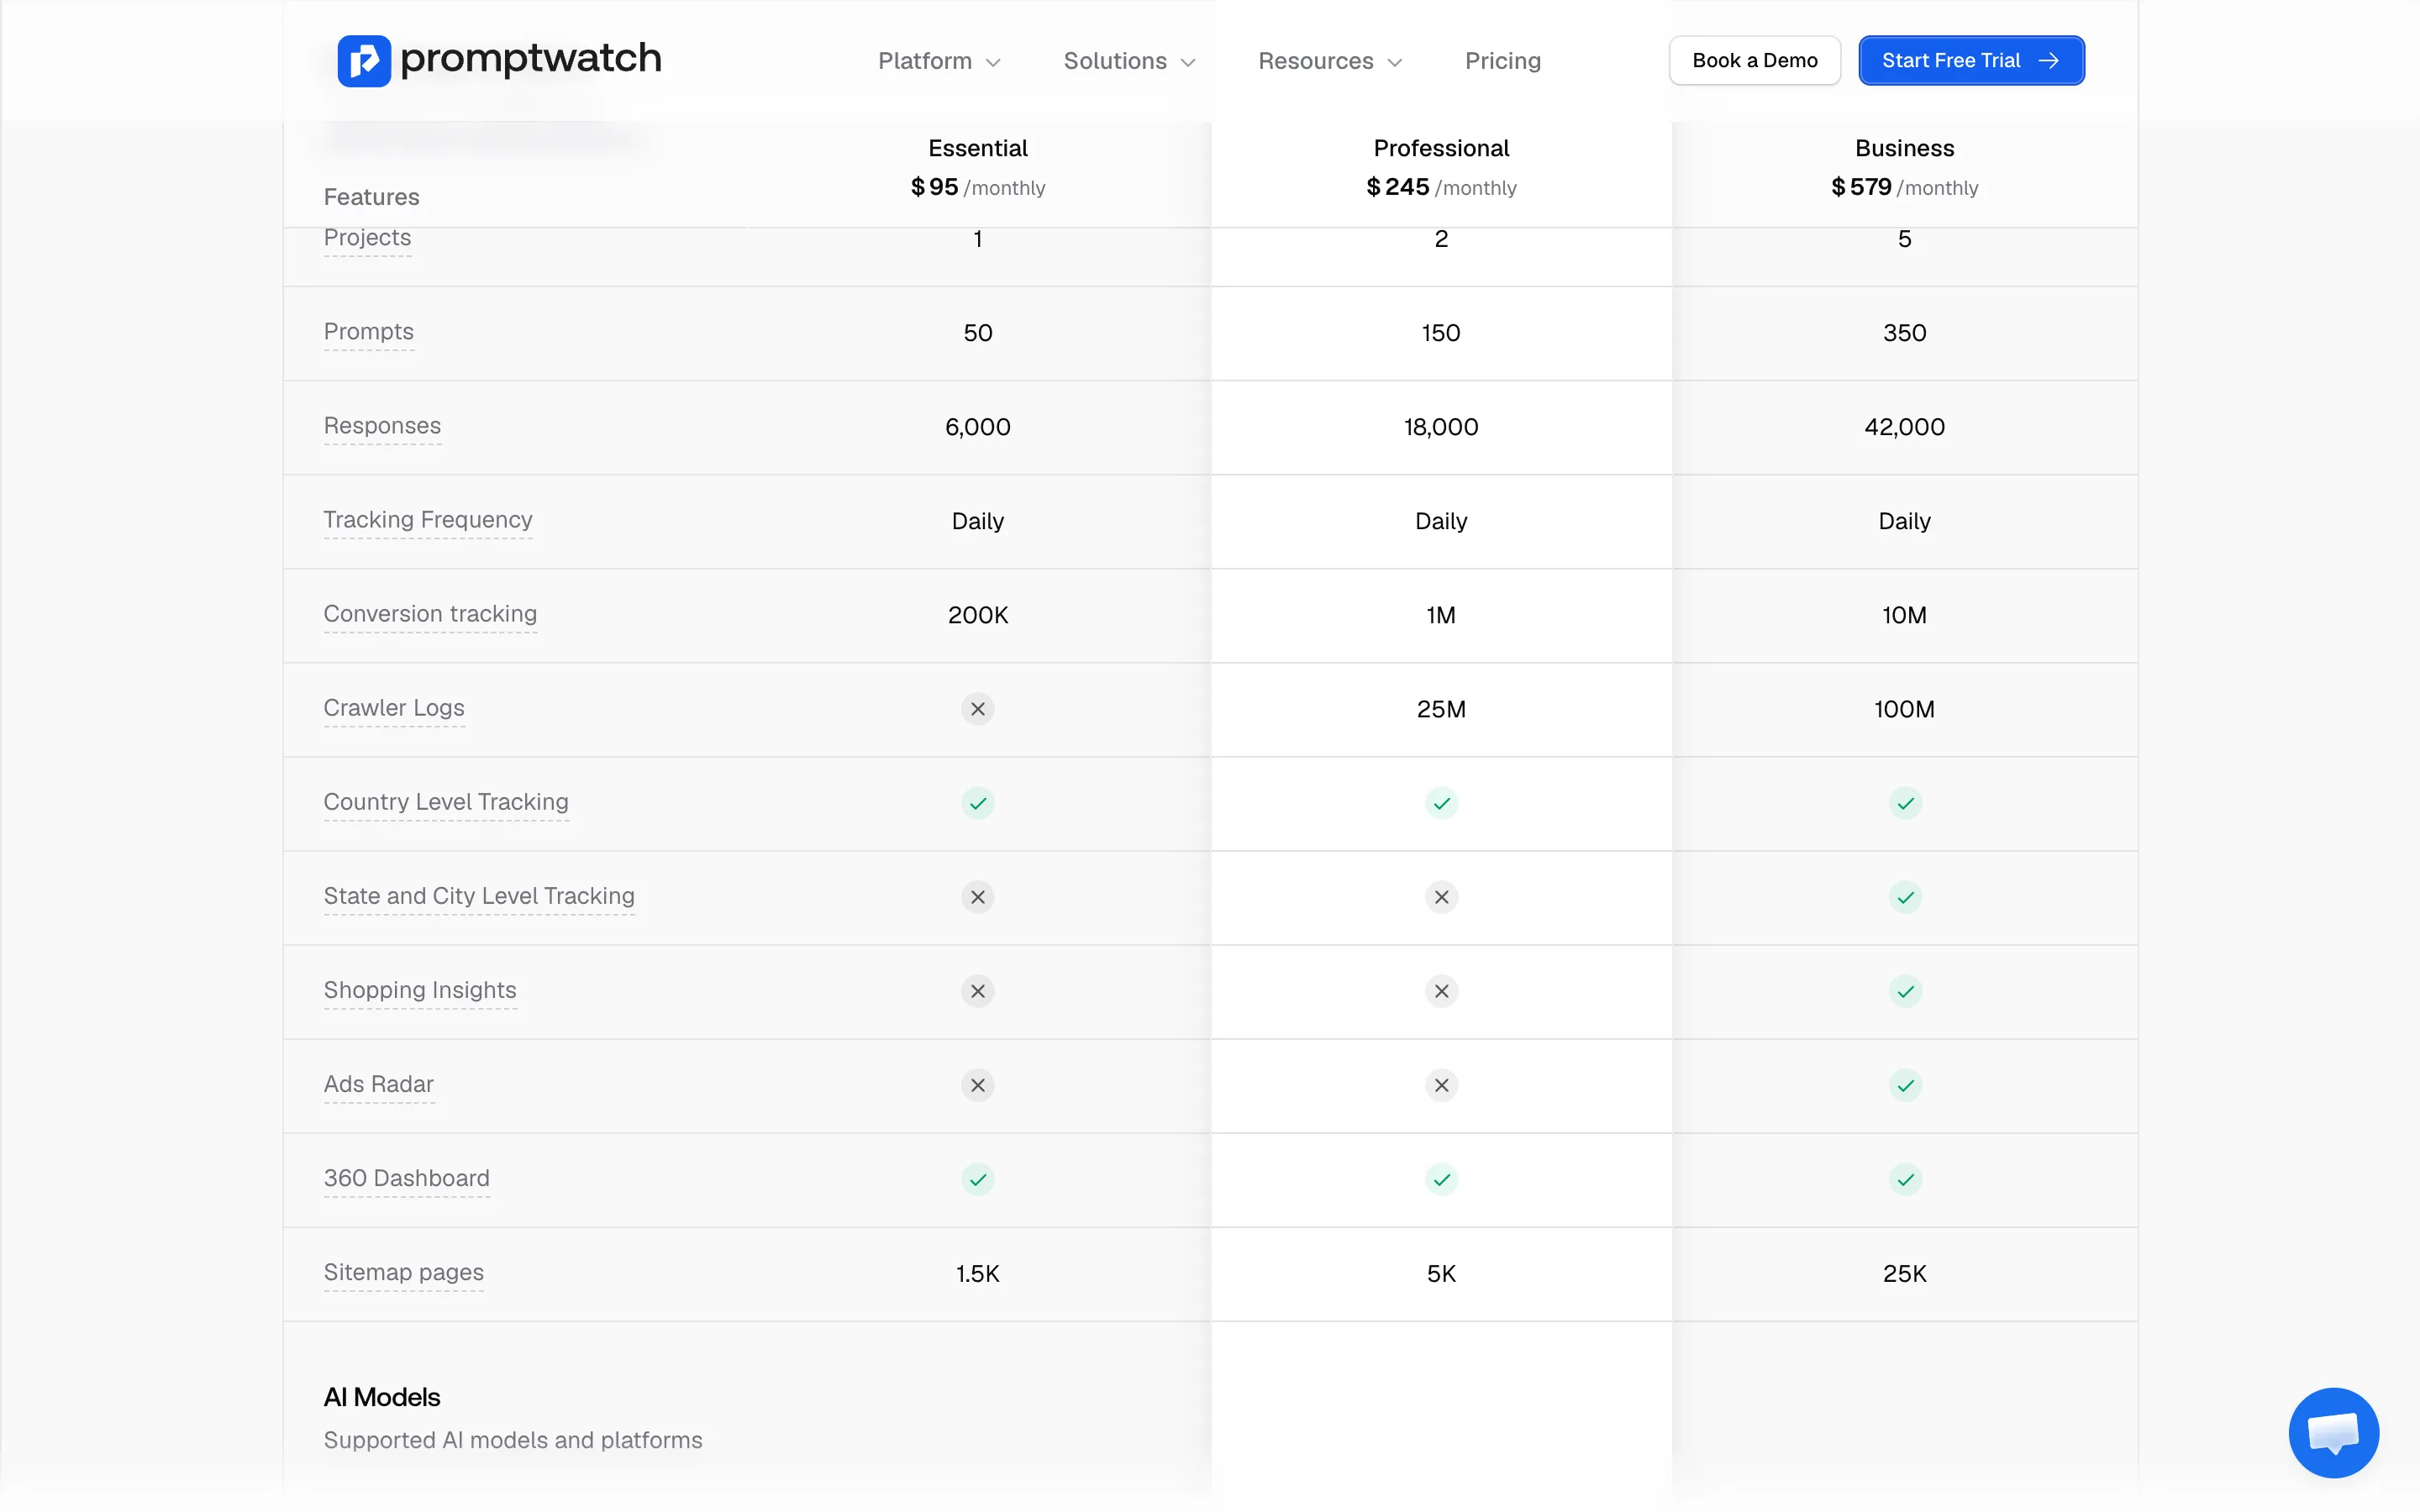Viewport: 2420px width, 1512px height.
Task: Click the Essential Crawler Logs cross icon
Action: [x=977, y=709]
